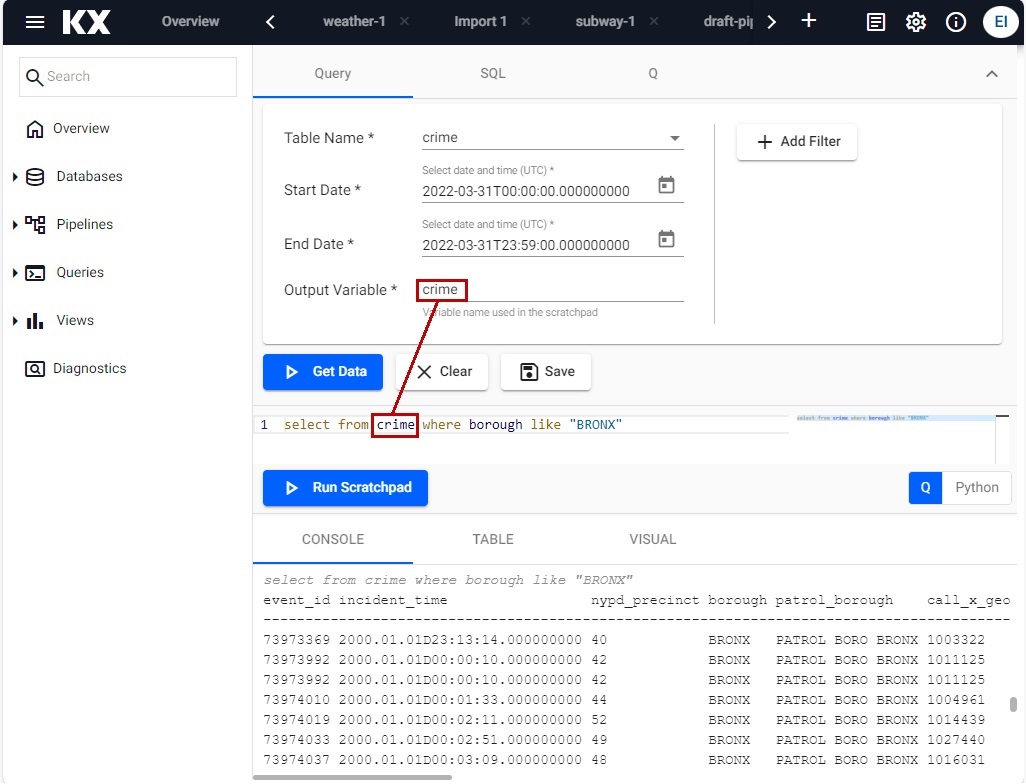The height and width of the screenshot is (784, 1026).
Task: Open settings gear icon
Action: [x=915, y=22]
